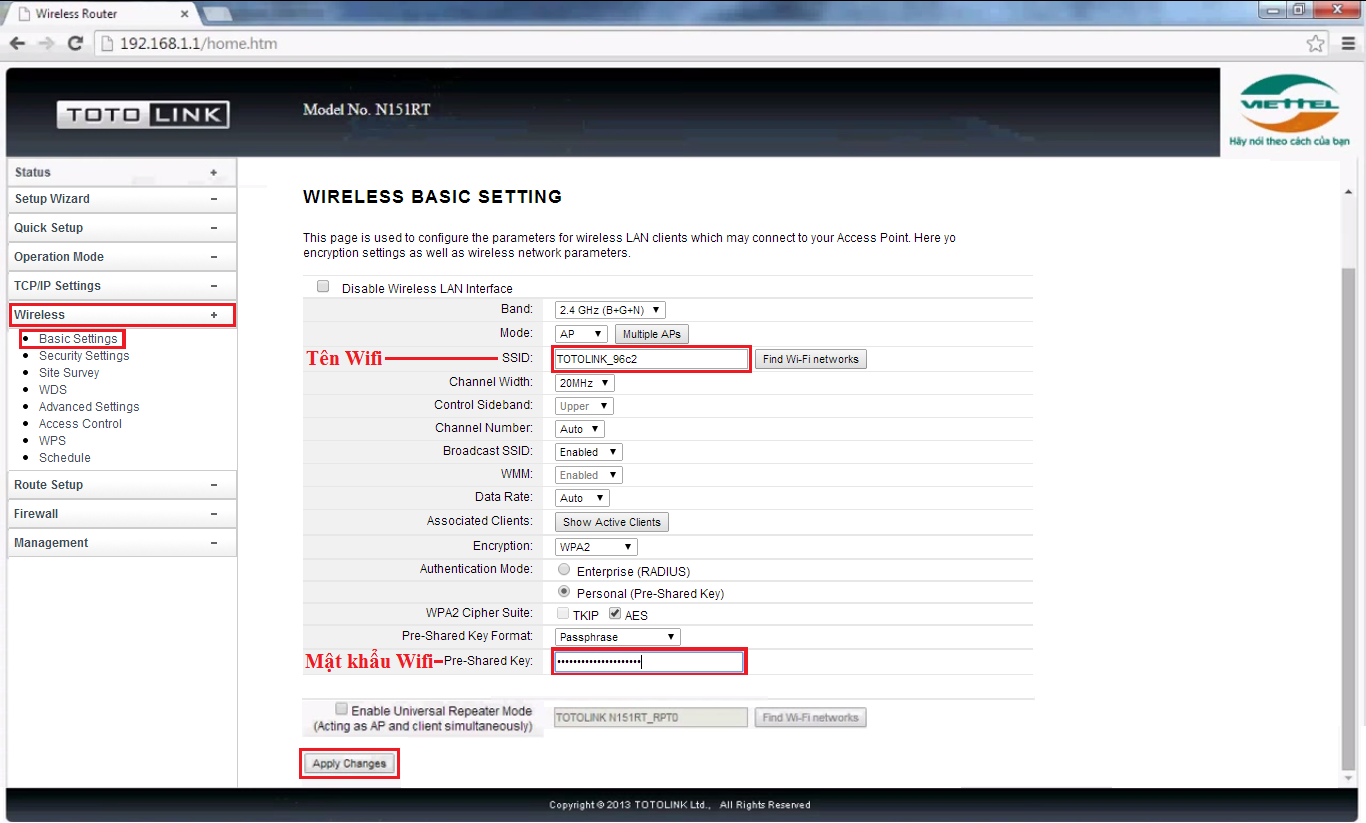This screenshot has width=1366, height=823.
Task: Open Security Settings page
Action: [x=84, y=356]
